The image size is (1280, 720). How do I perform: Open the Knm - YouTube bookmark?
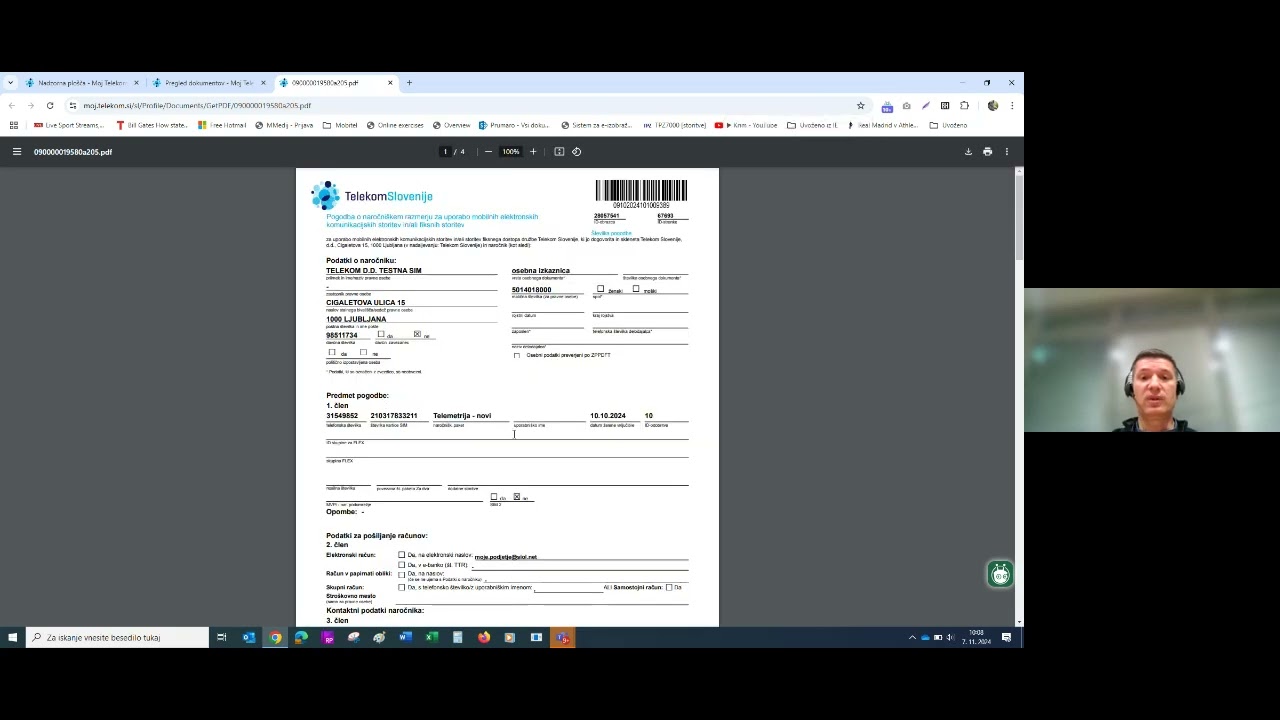point(746,125)
